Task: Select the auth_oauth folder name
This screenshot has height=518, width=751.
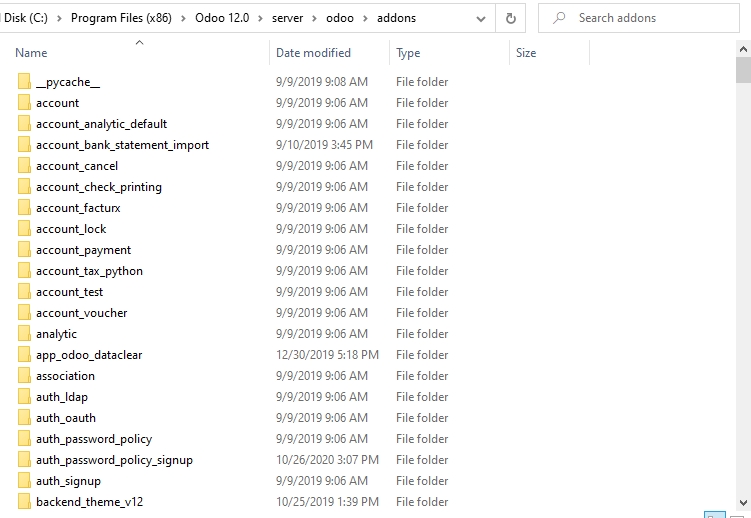Action: [x=66, y=418]
